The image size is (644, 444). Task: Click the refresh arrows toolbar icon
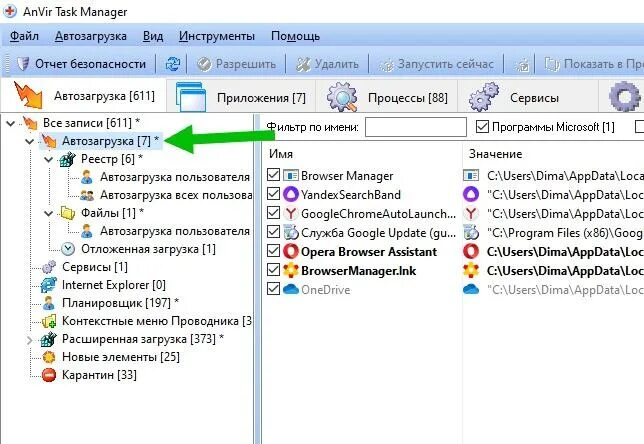point(172,64)
